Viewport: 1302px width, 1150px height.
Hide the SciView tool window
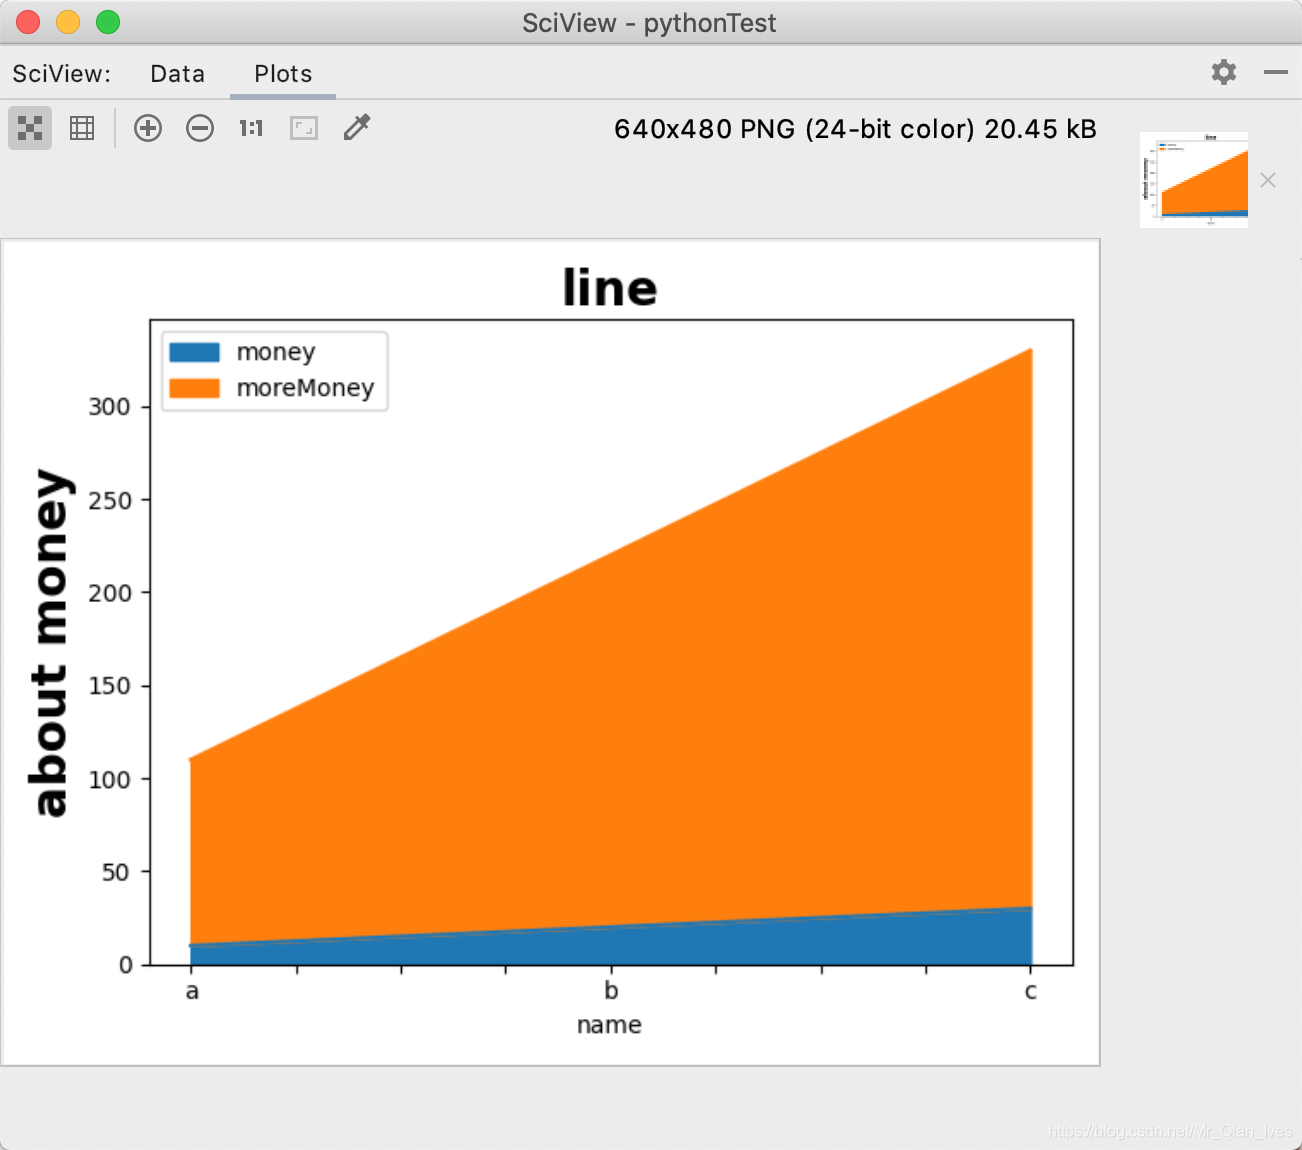click(1276, 72)
